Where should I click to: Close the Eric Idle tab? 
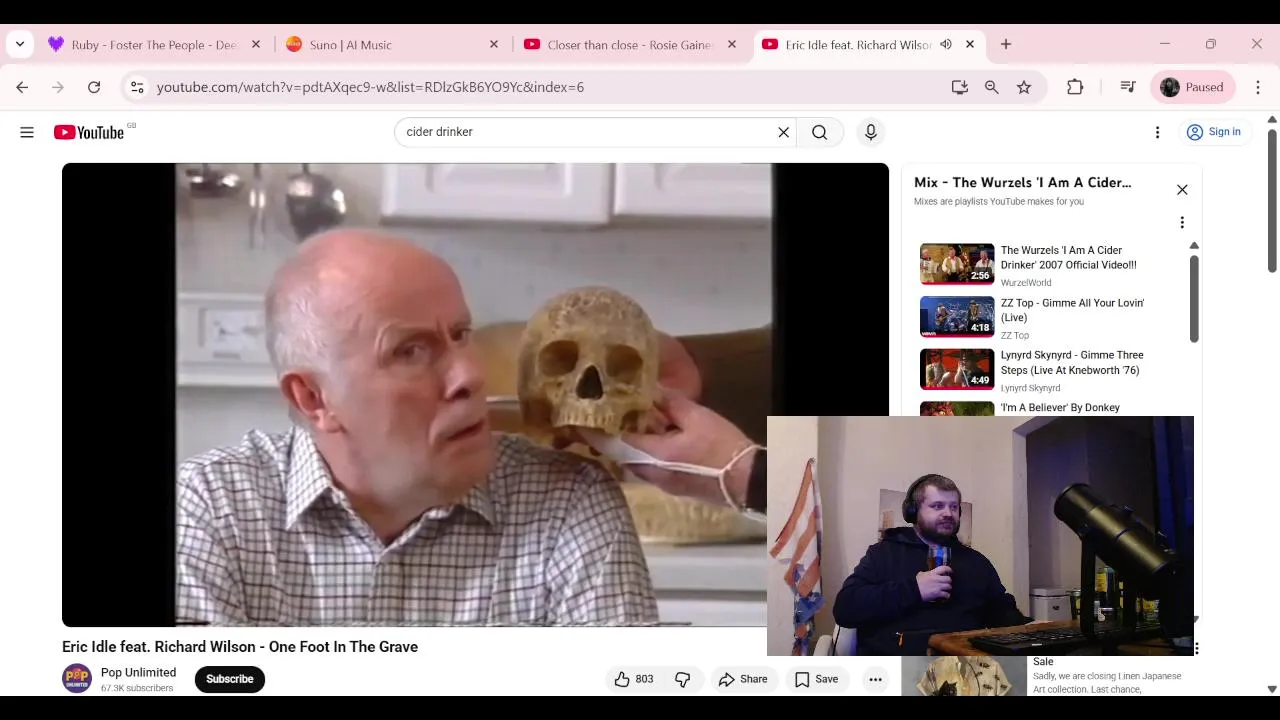click(970, 44)
